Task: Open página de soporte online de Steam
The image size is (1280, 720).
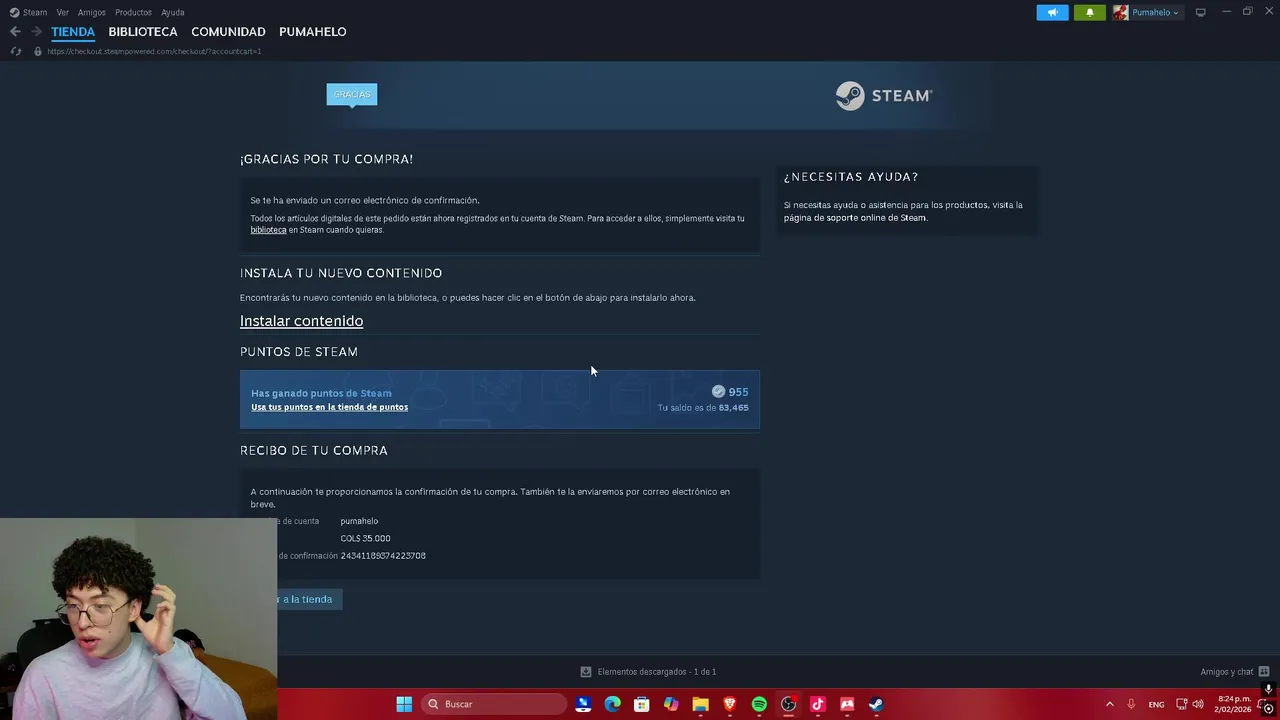Action: [855, 218]
